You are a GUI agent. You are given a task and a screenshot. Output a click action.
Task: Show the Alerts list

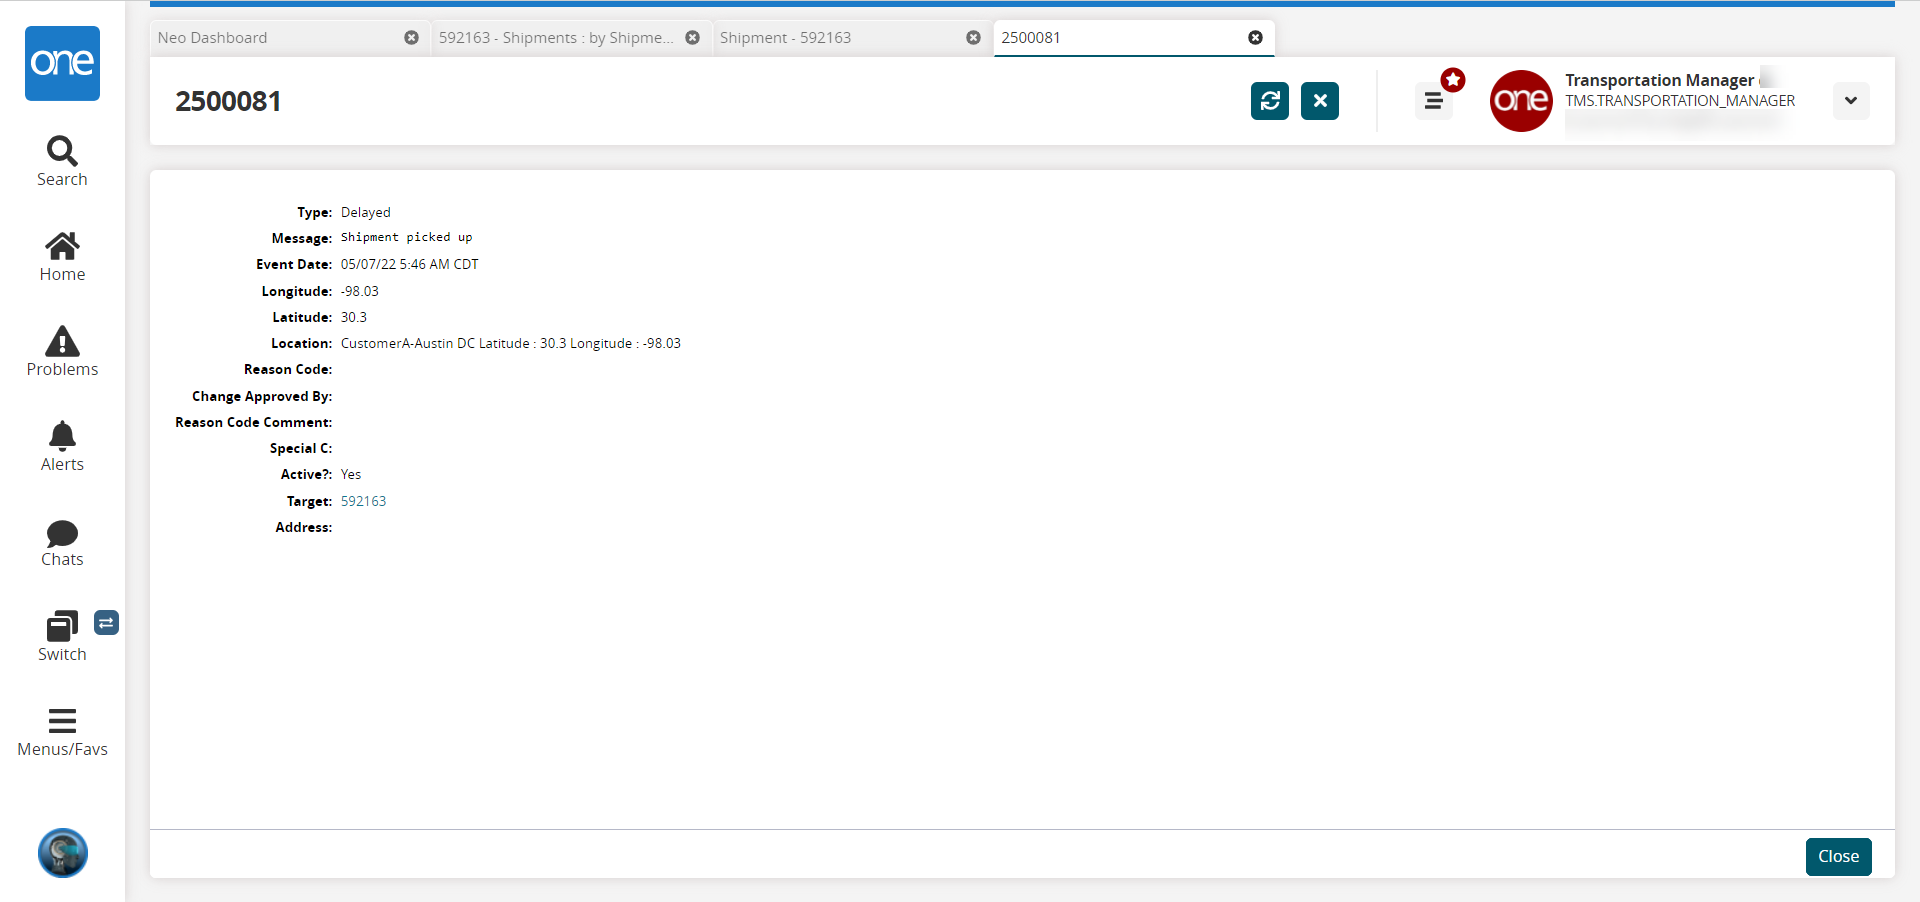[x=62, y=446]
